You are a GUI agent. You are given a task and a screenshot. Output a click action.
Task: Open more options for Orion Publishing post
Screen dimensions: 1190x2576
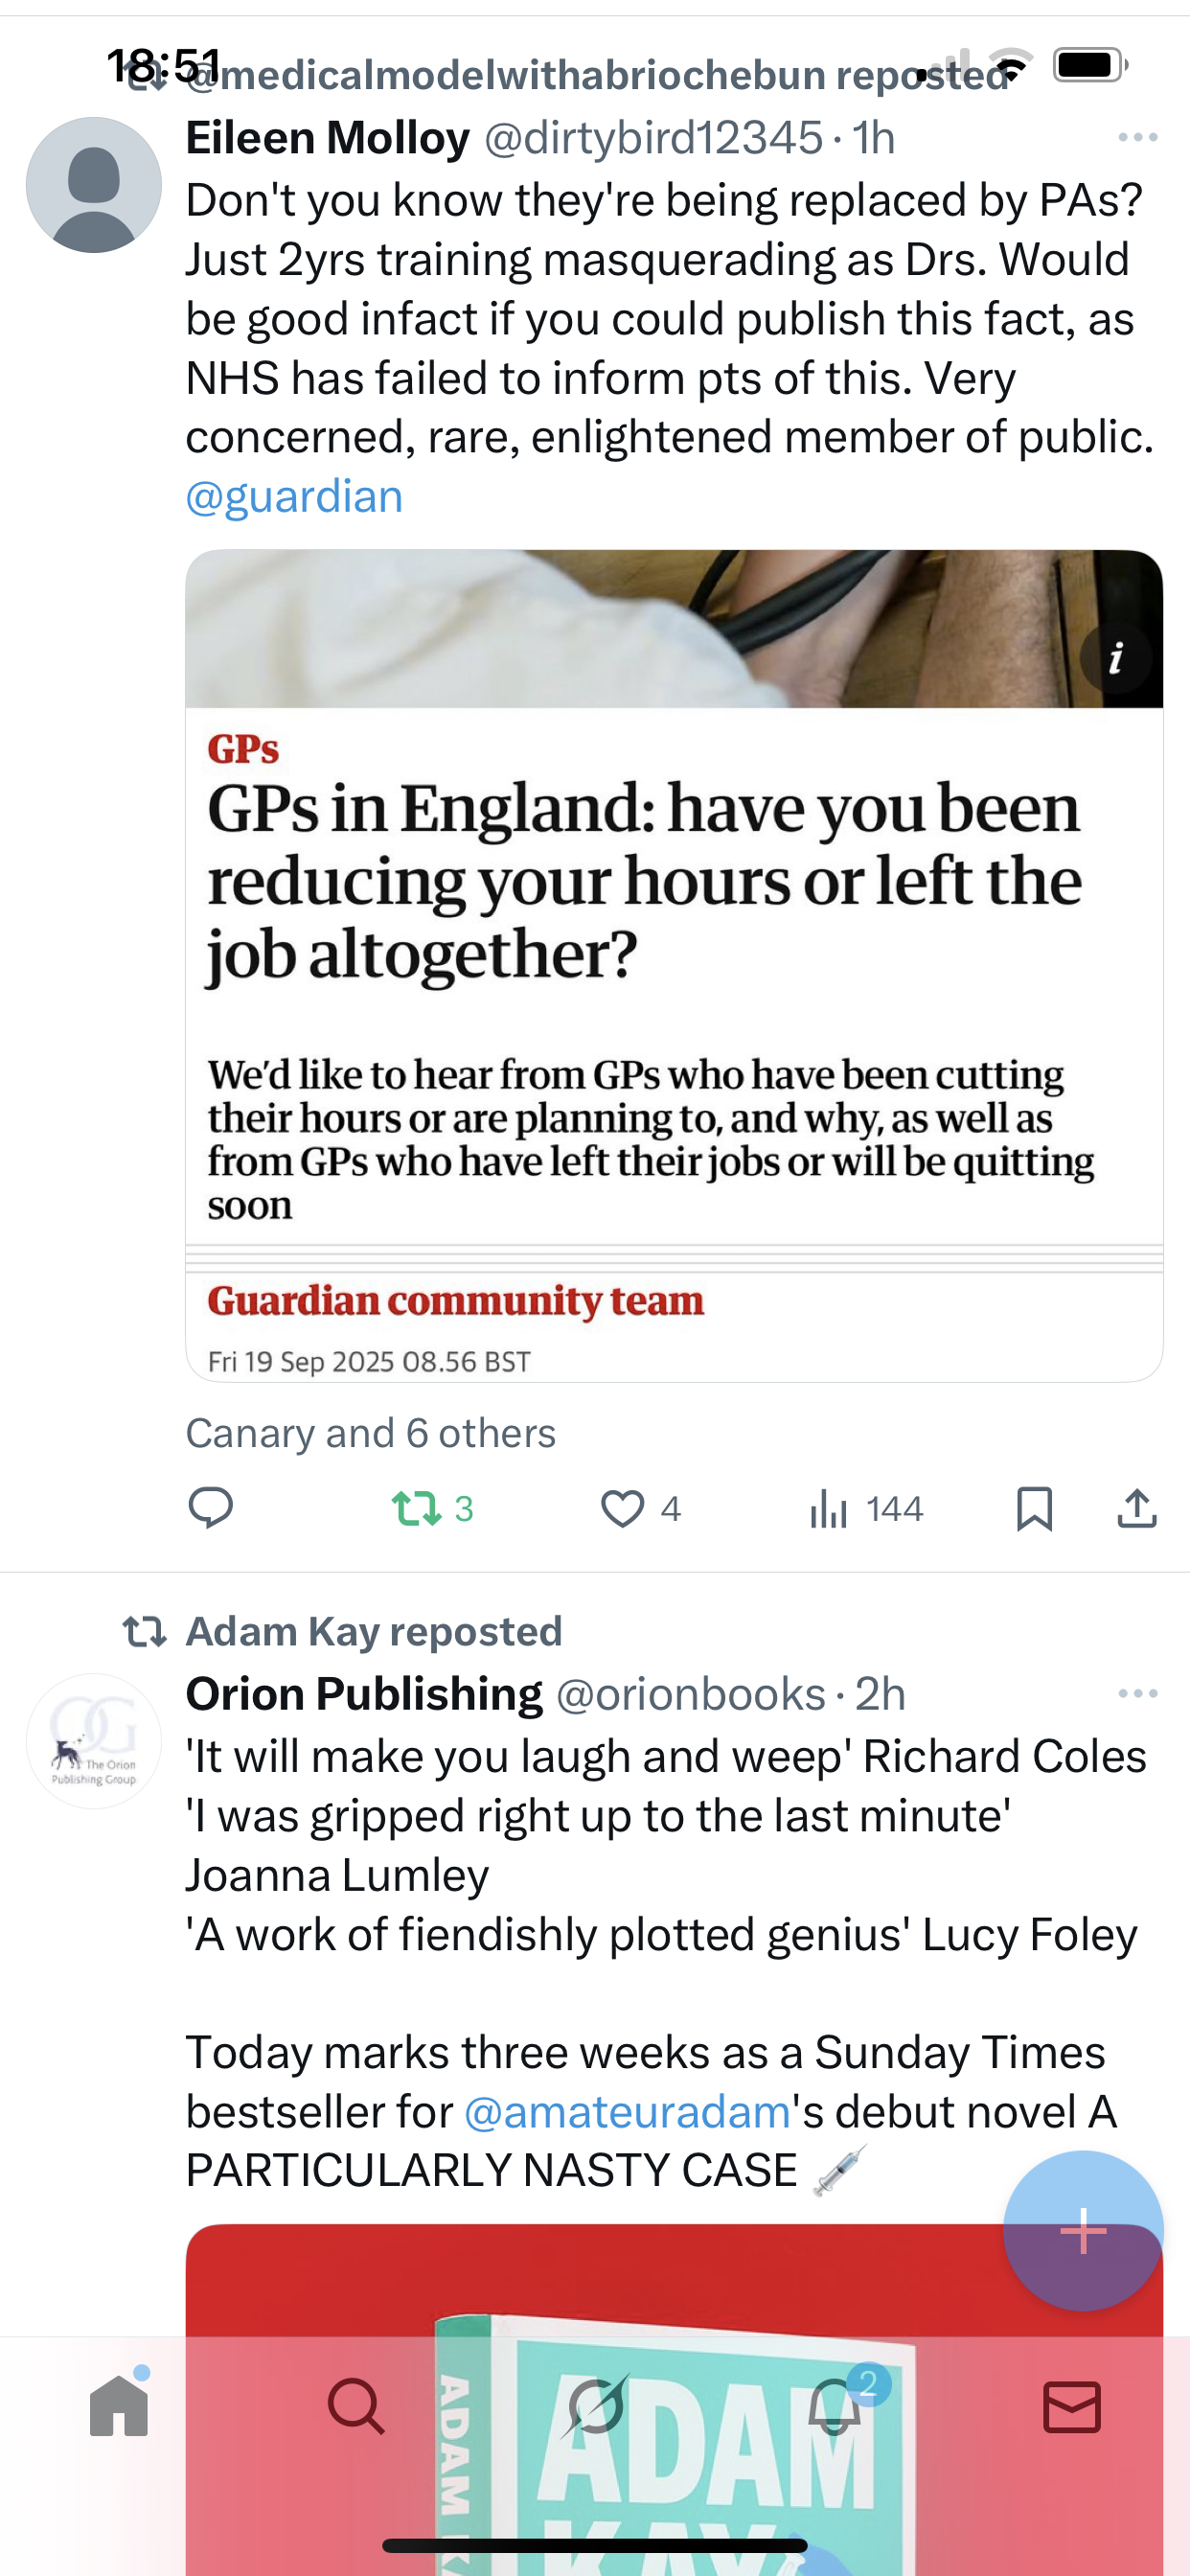click(x=1138, y=1693)
